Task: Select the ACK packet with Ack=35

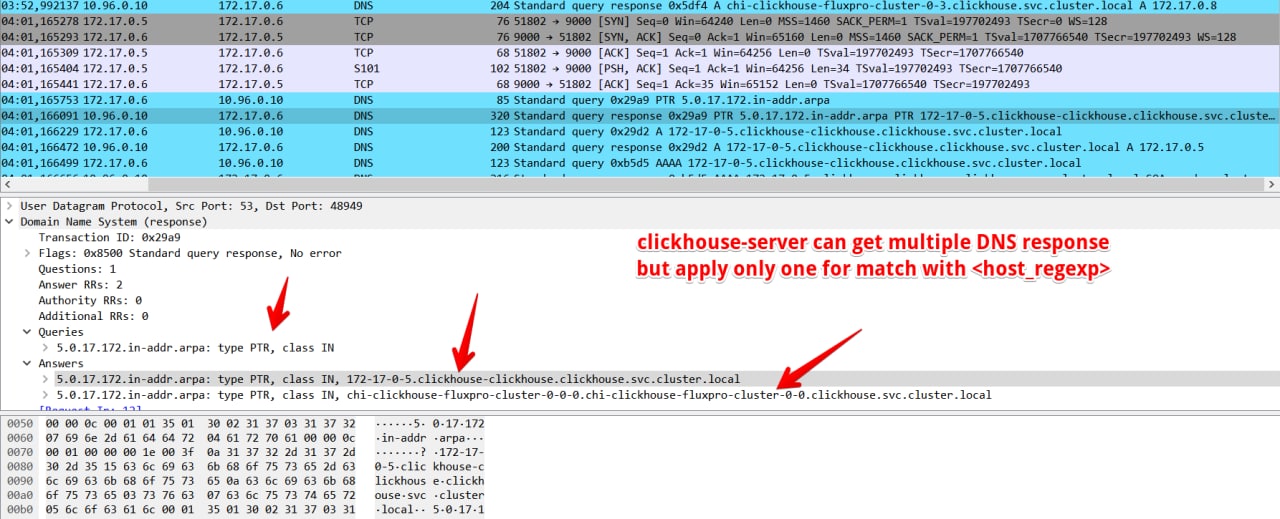Action: (x=640, y=84)
